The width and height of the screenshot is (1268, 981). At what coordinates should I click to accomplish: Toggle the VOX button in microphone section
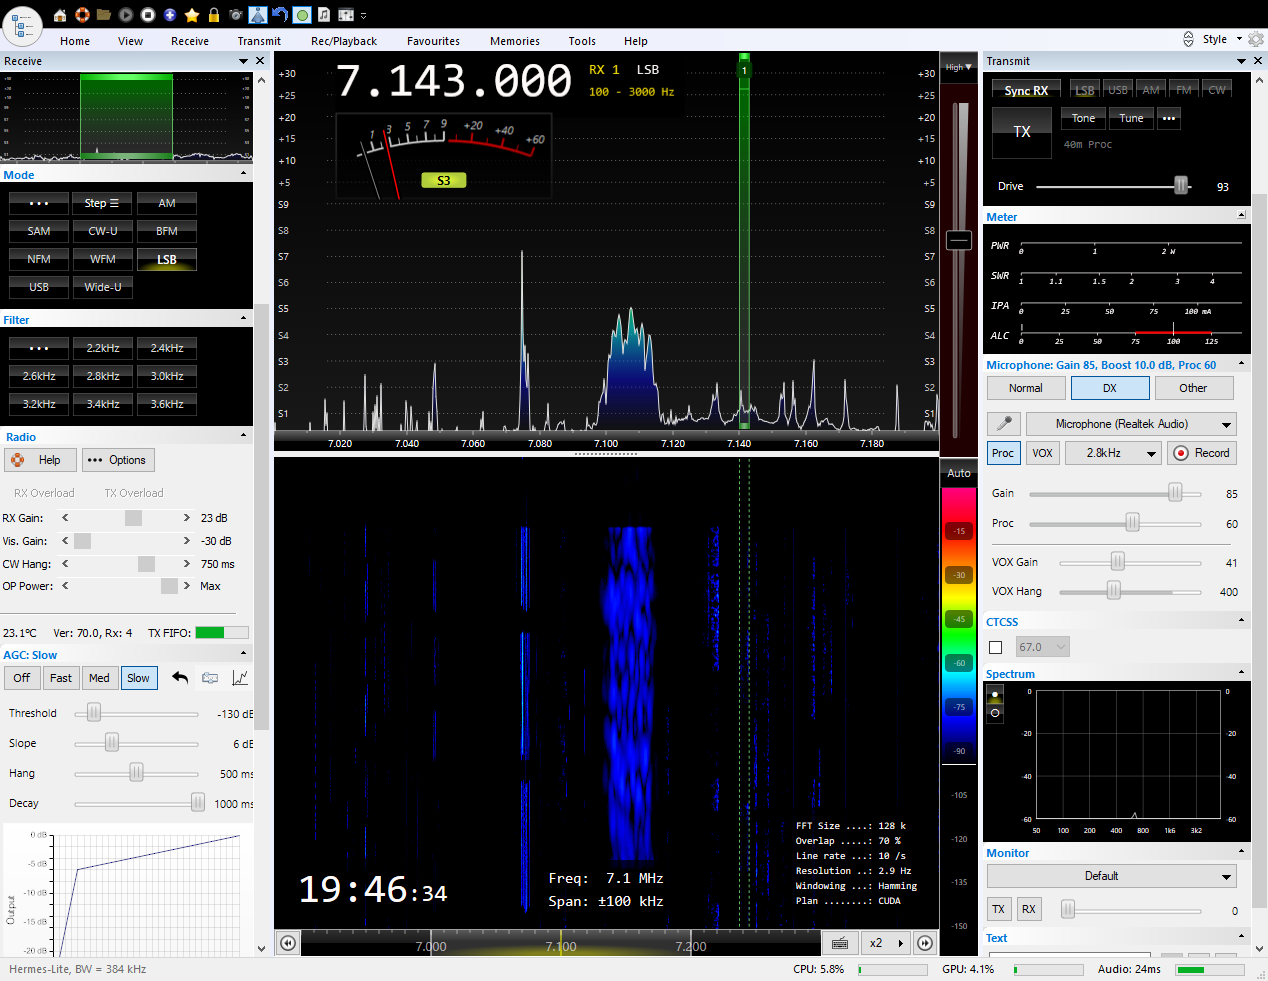click(1042, 453)
